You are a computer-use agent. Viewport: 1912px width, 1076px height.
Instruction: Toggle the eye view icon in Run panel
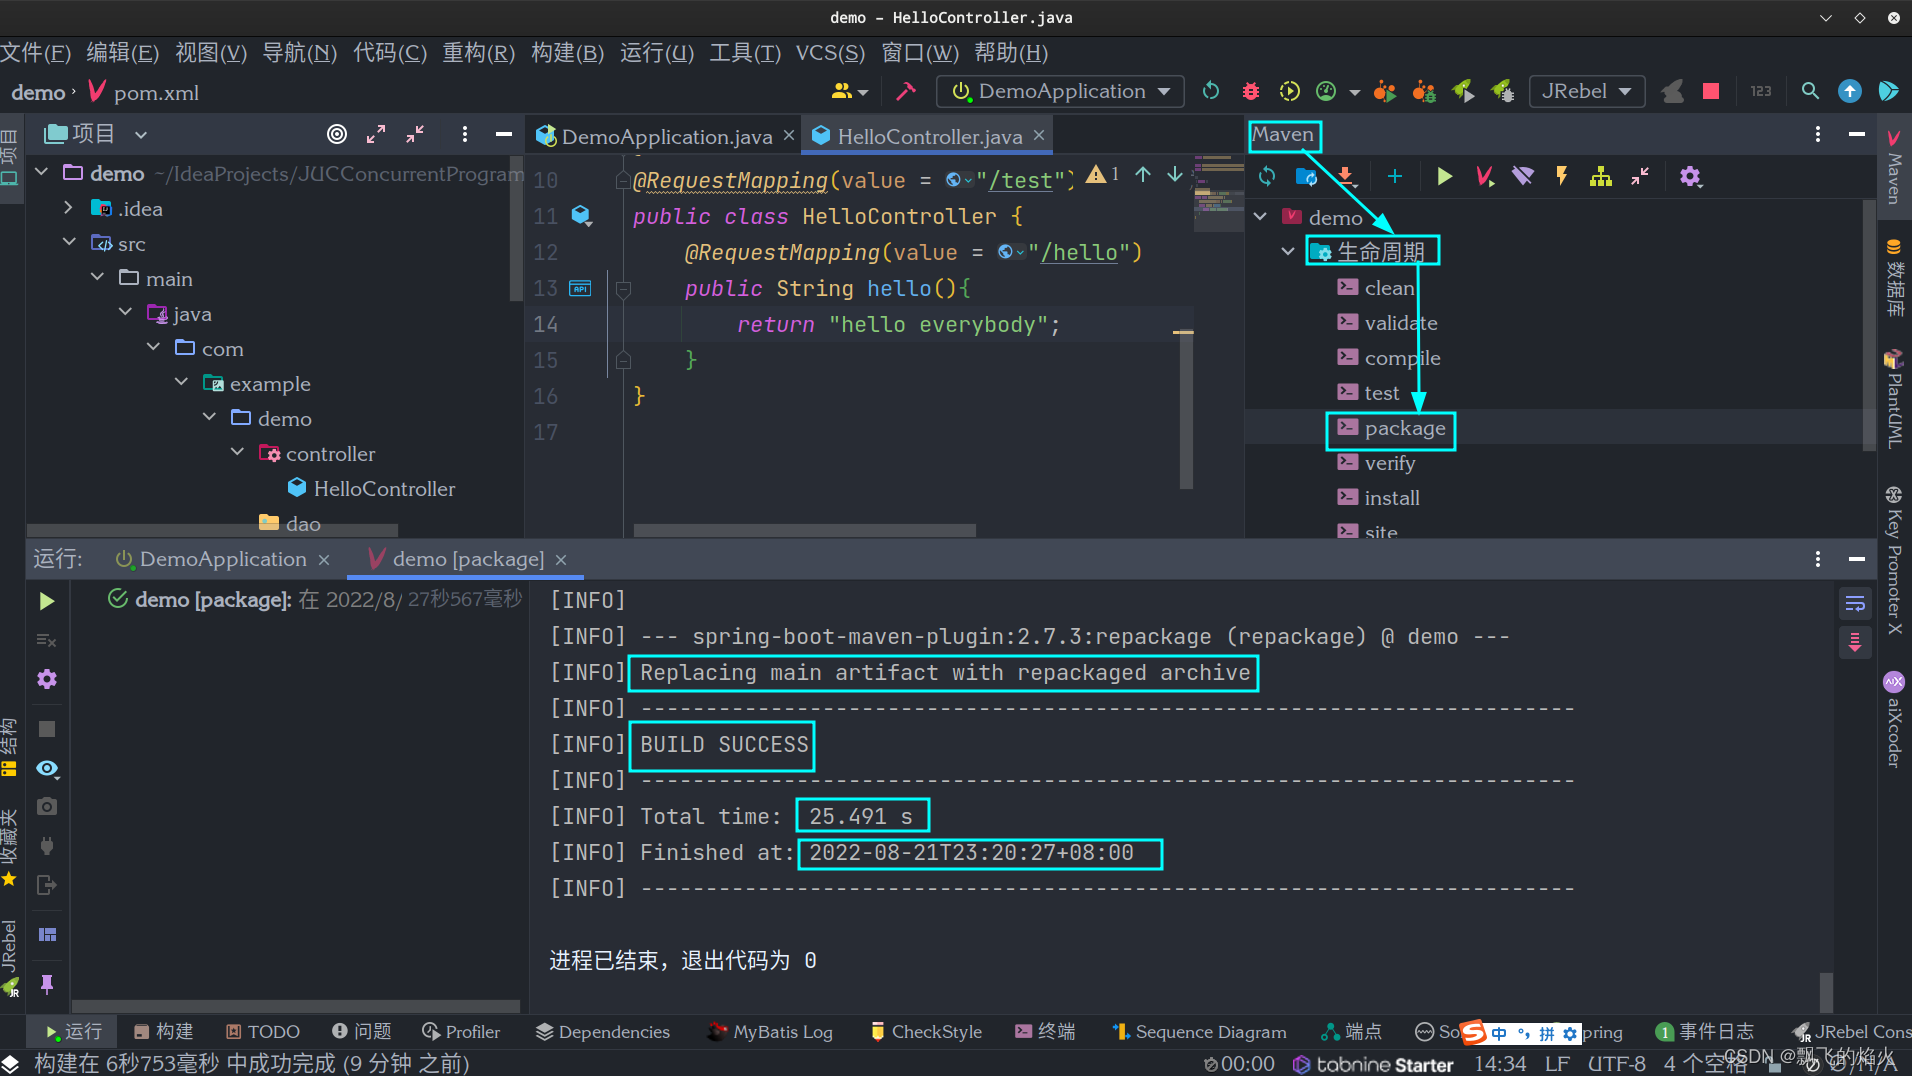[47, 768]
